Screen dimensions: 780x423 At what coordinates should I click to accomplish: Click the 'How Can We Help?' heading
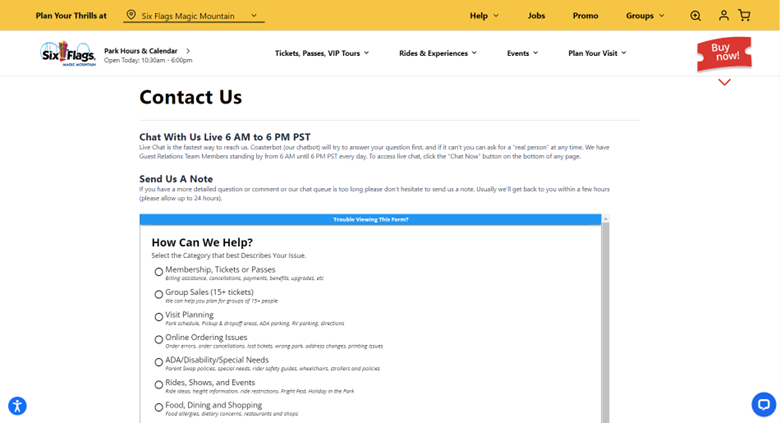coord(202,242)
